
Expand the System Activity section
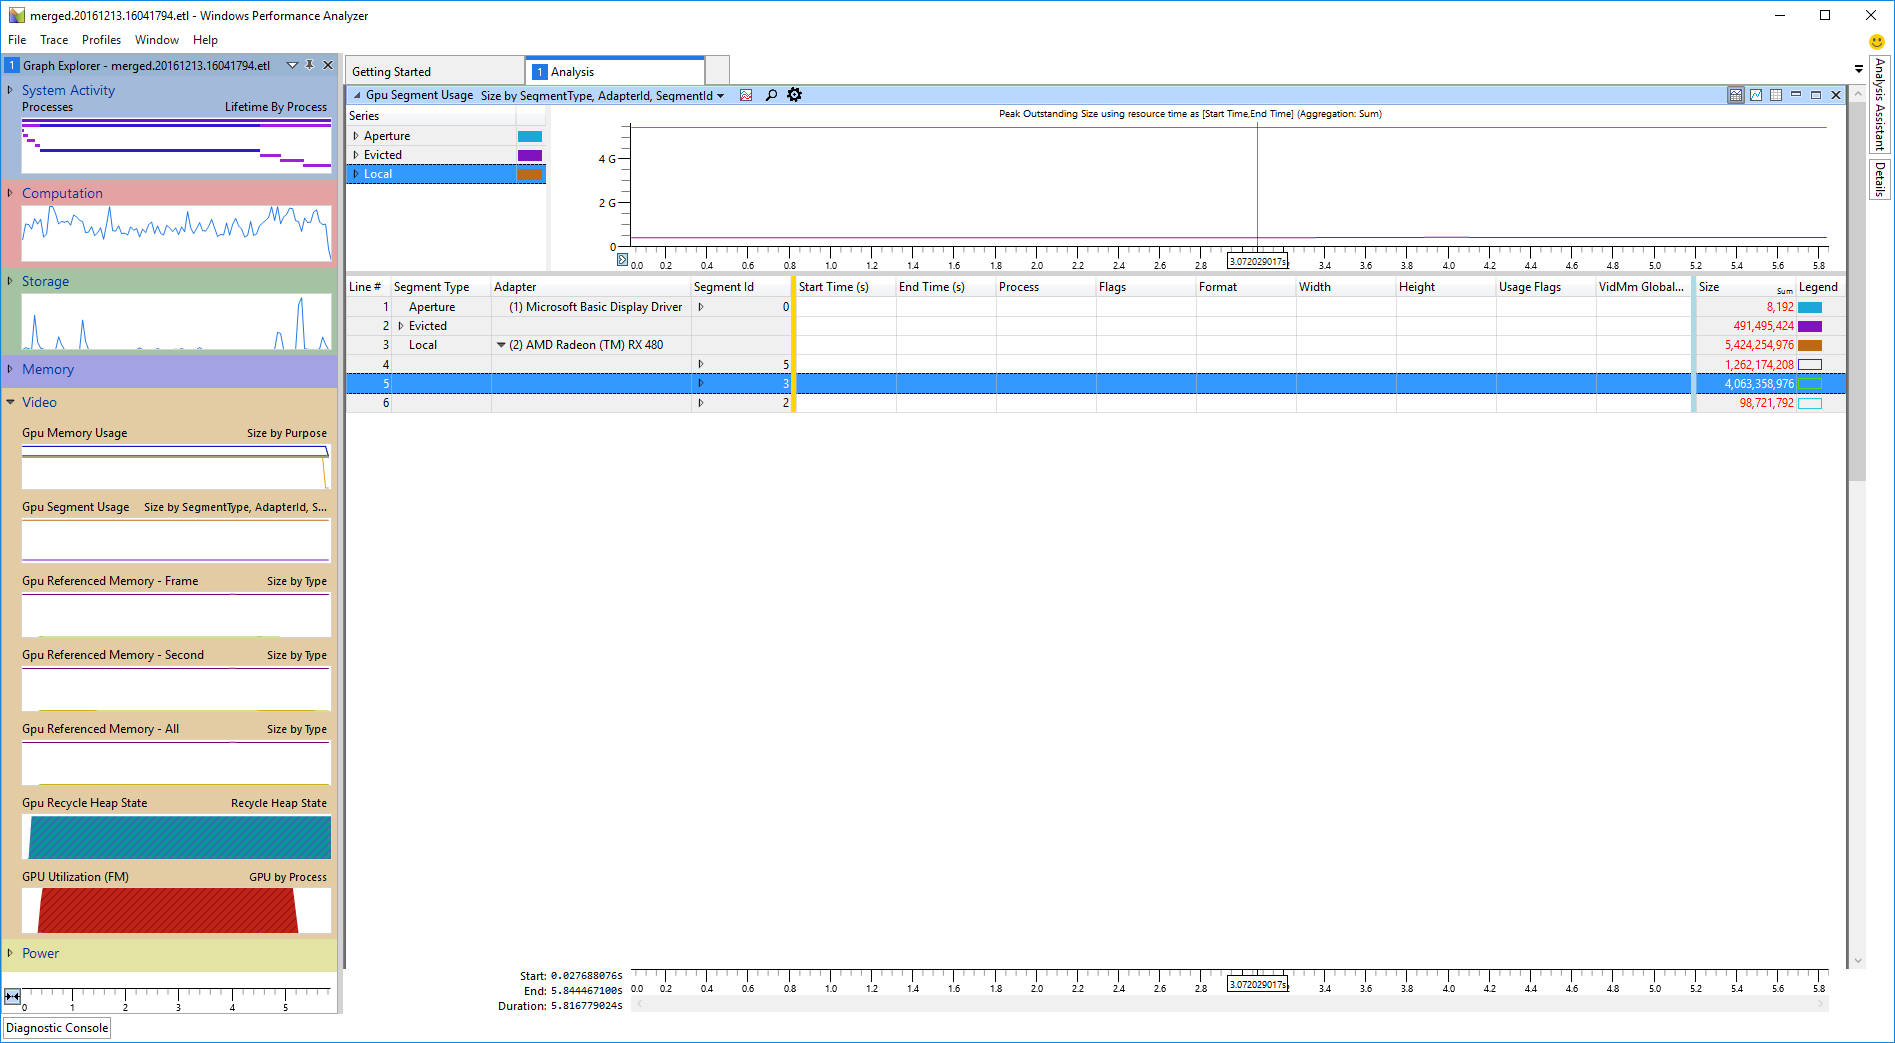[10, 90]
